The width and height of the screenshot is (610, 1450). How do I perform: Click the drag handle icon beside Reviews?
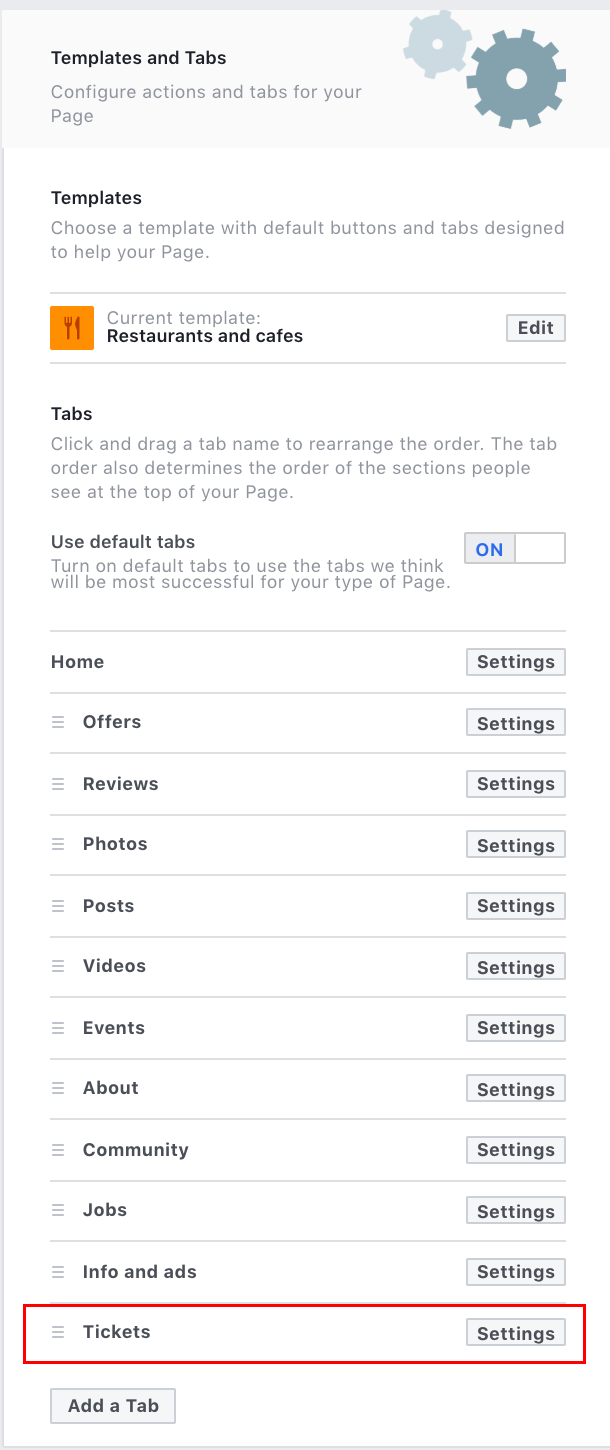coord(58,784)
